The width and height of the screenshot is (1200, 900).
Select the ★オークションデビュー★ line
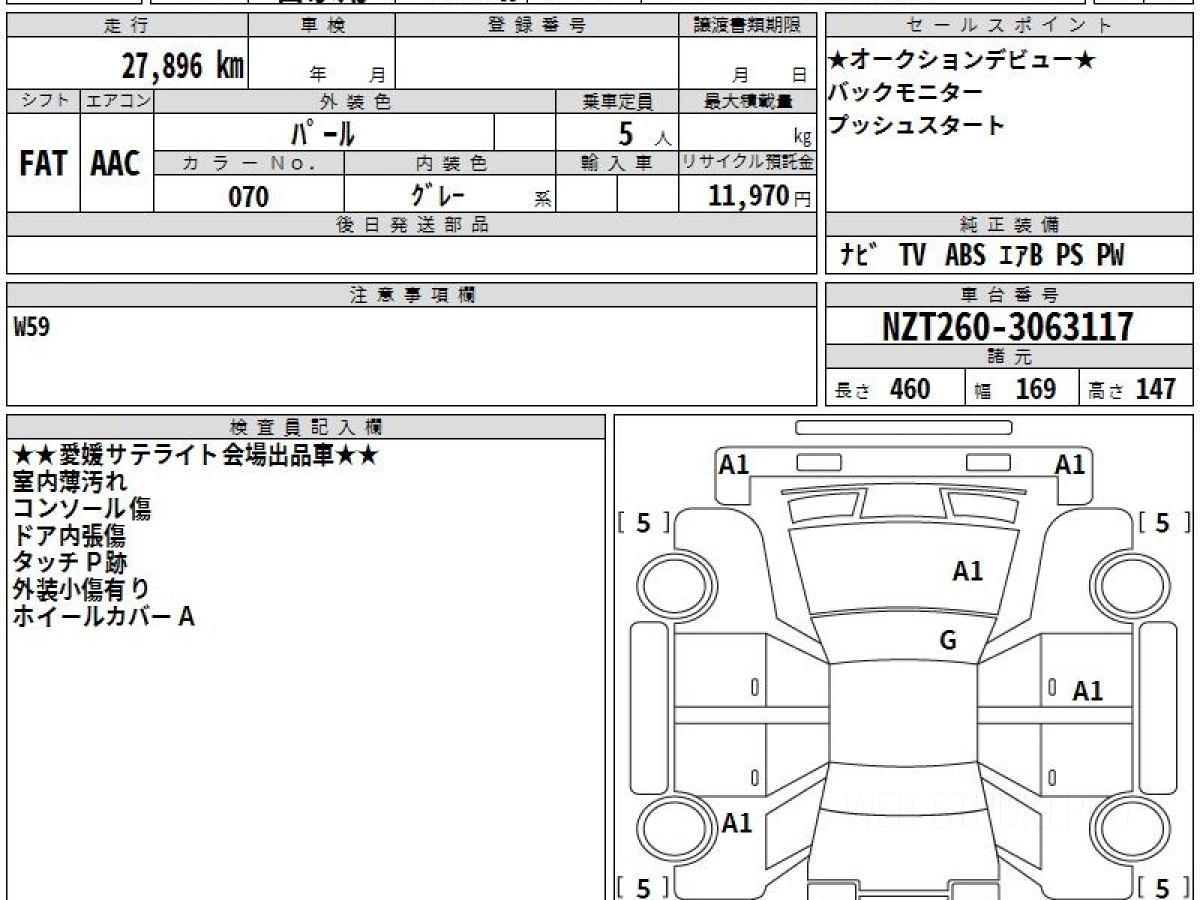tap(962, 60)
